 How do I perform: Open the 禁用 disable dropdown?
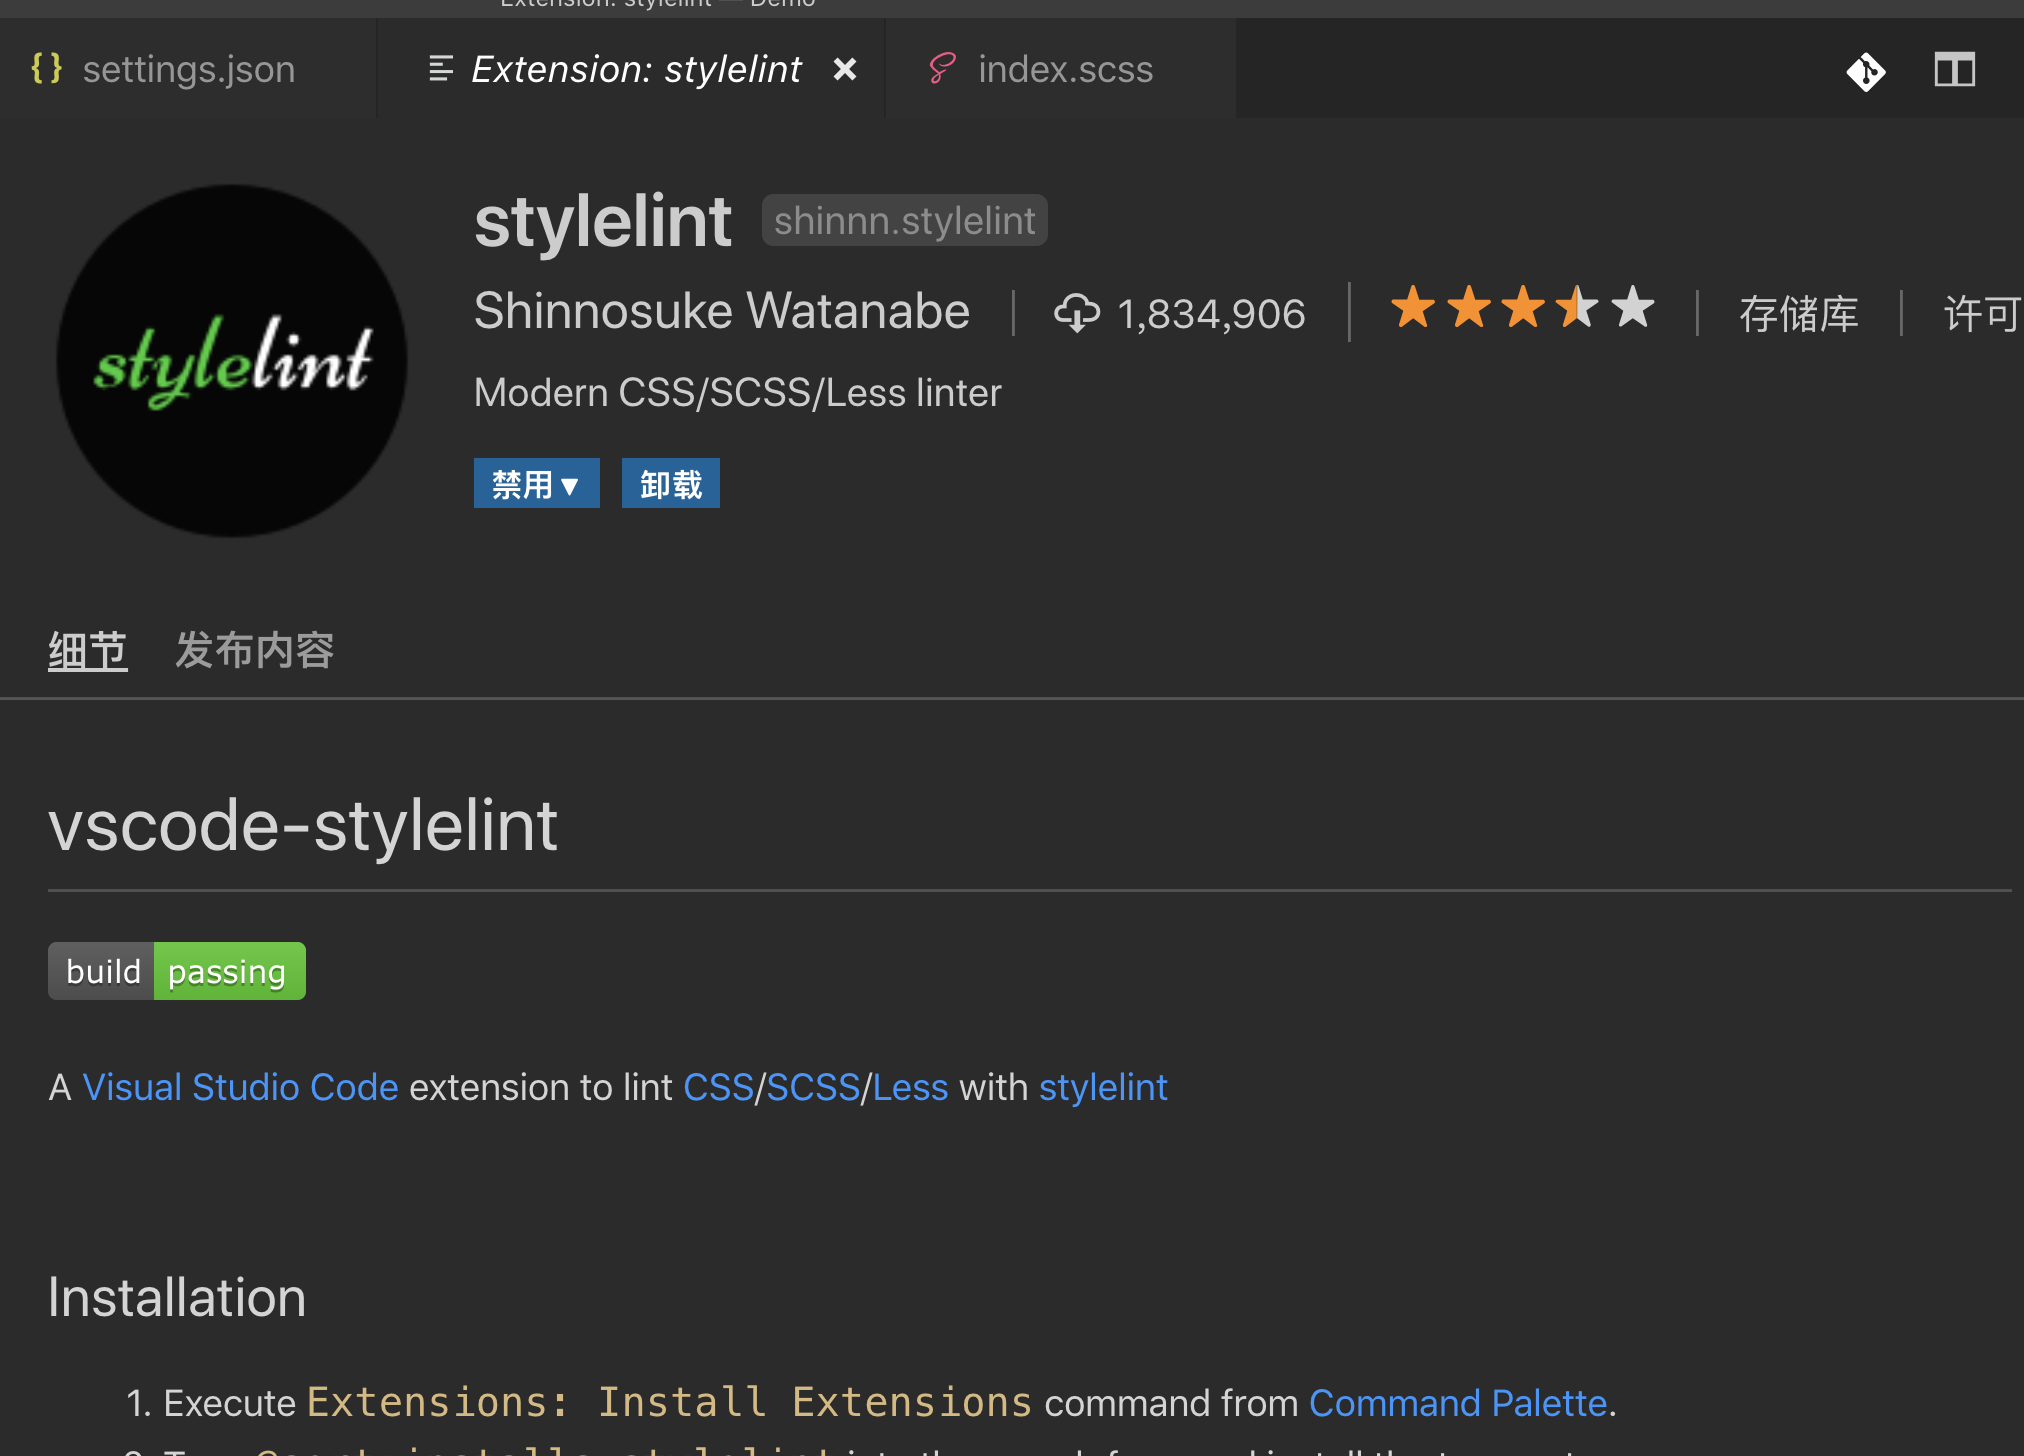tap(536, 484)
